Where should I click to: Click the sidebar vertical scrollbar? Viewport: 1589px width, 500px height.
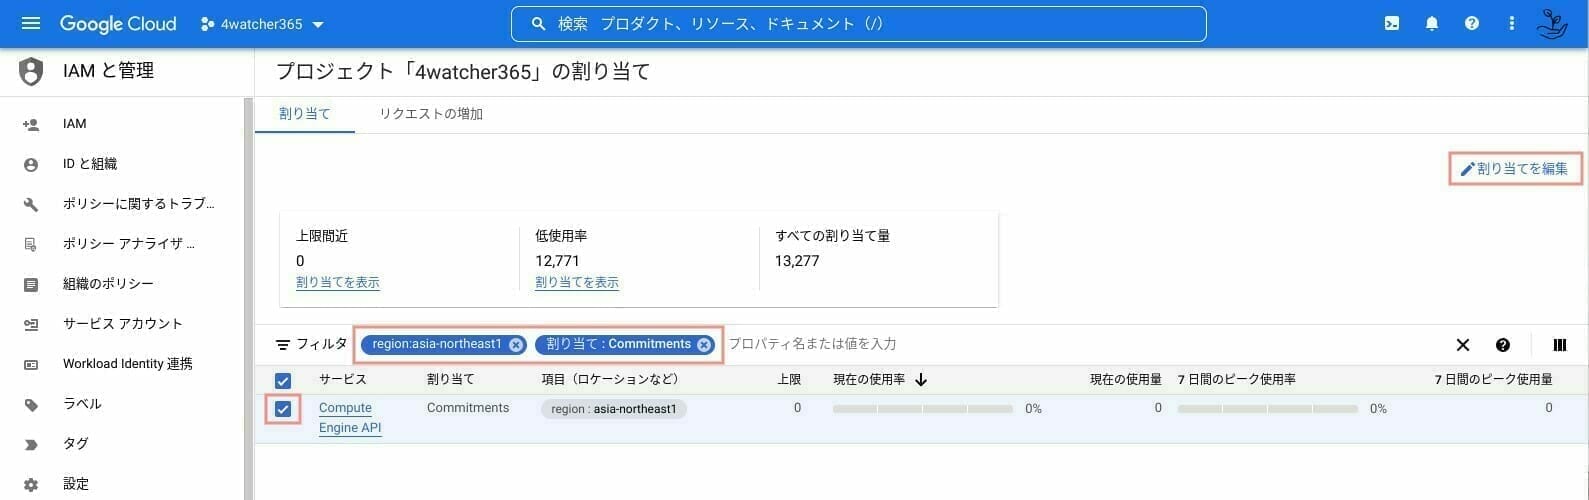(248, 298)
